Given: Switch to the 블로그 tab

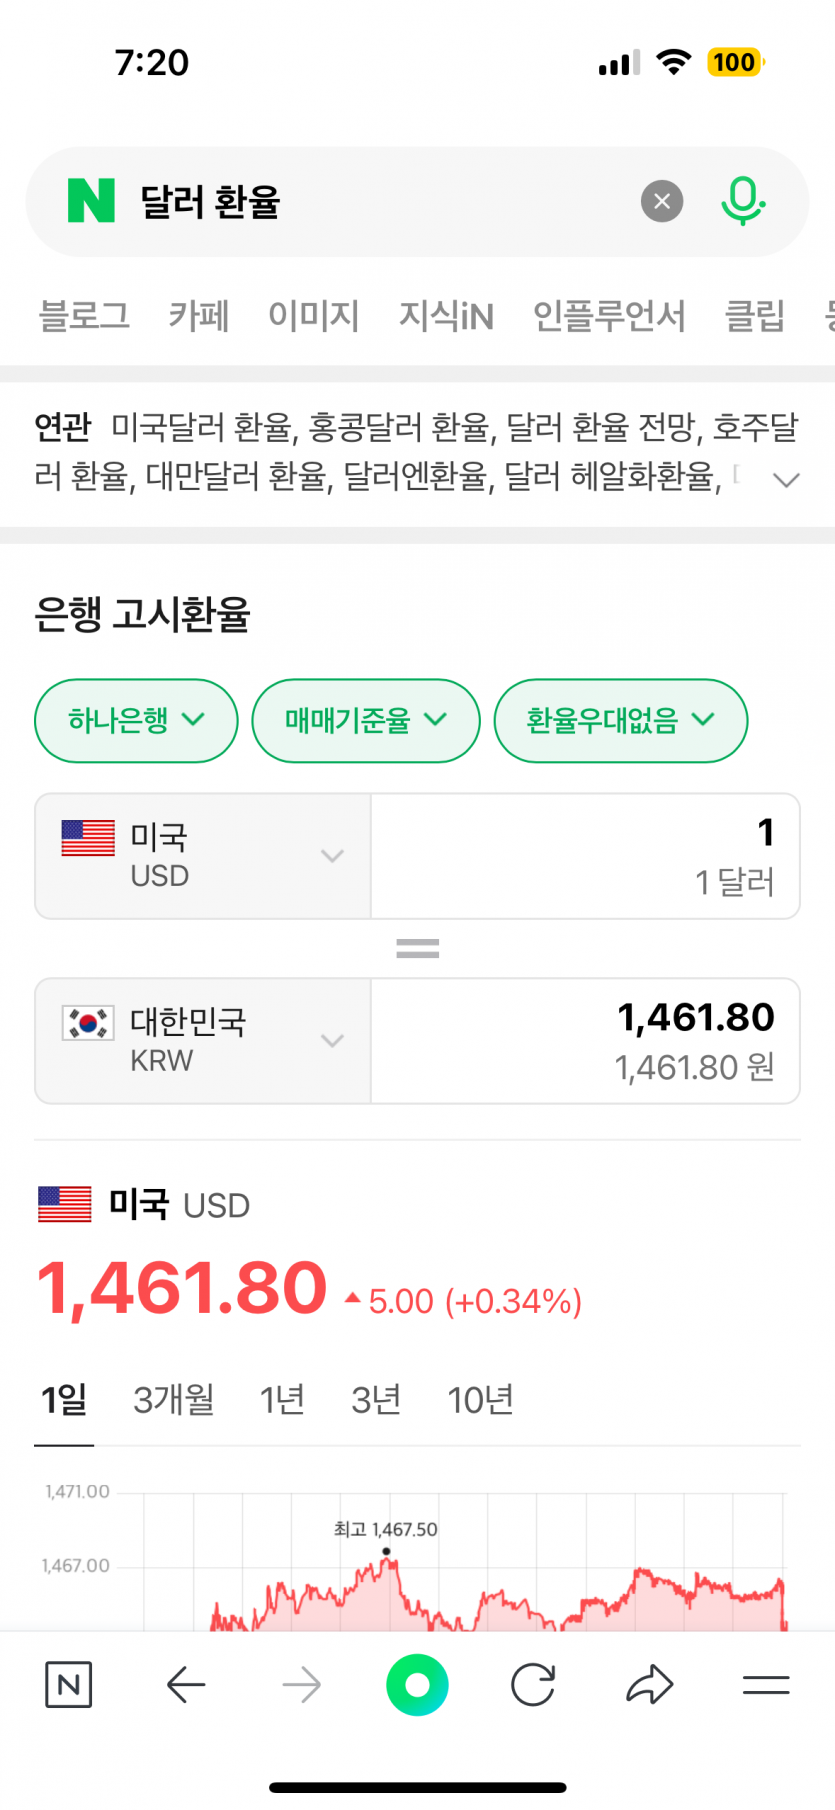Looking at the screenshot, I should (x=84, y=316).
